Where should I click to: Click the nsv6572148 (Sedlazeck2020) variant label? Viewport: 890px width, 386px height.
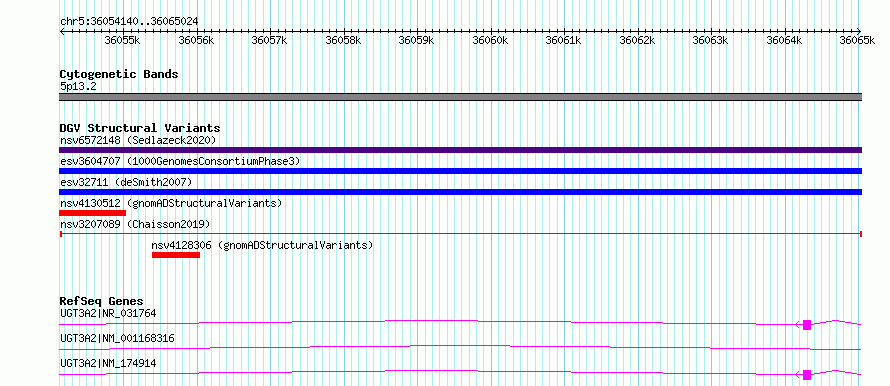138,140
